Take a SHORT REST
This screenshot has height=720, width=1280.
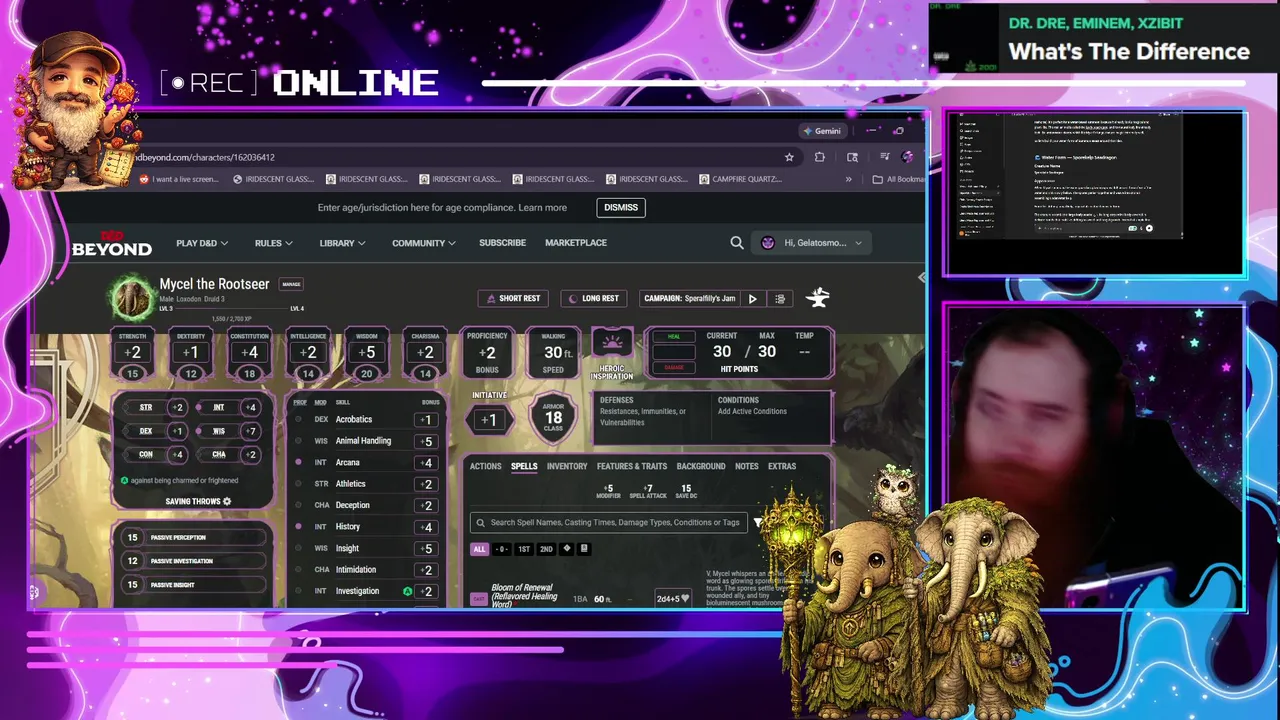[514, 298]
